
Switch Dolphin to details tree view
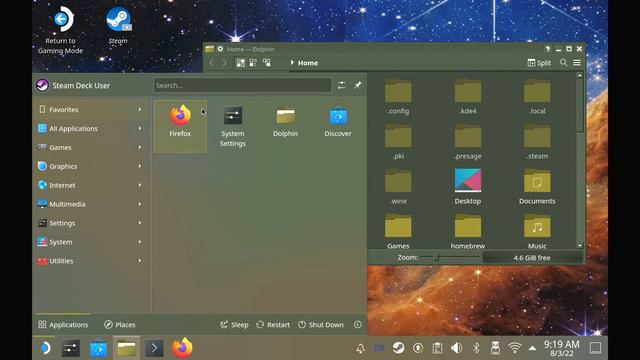pyautogui.click(x=267, y=63)
